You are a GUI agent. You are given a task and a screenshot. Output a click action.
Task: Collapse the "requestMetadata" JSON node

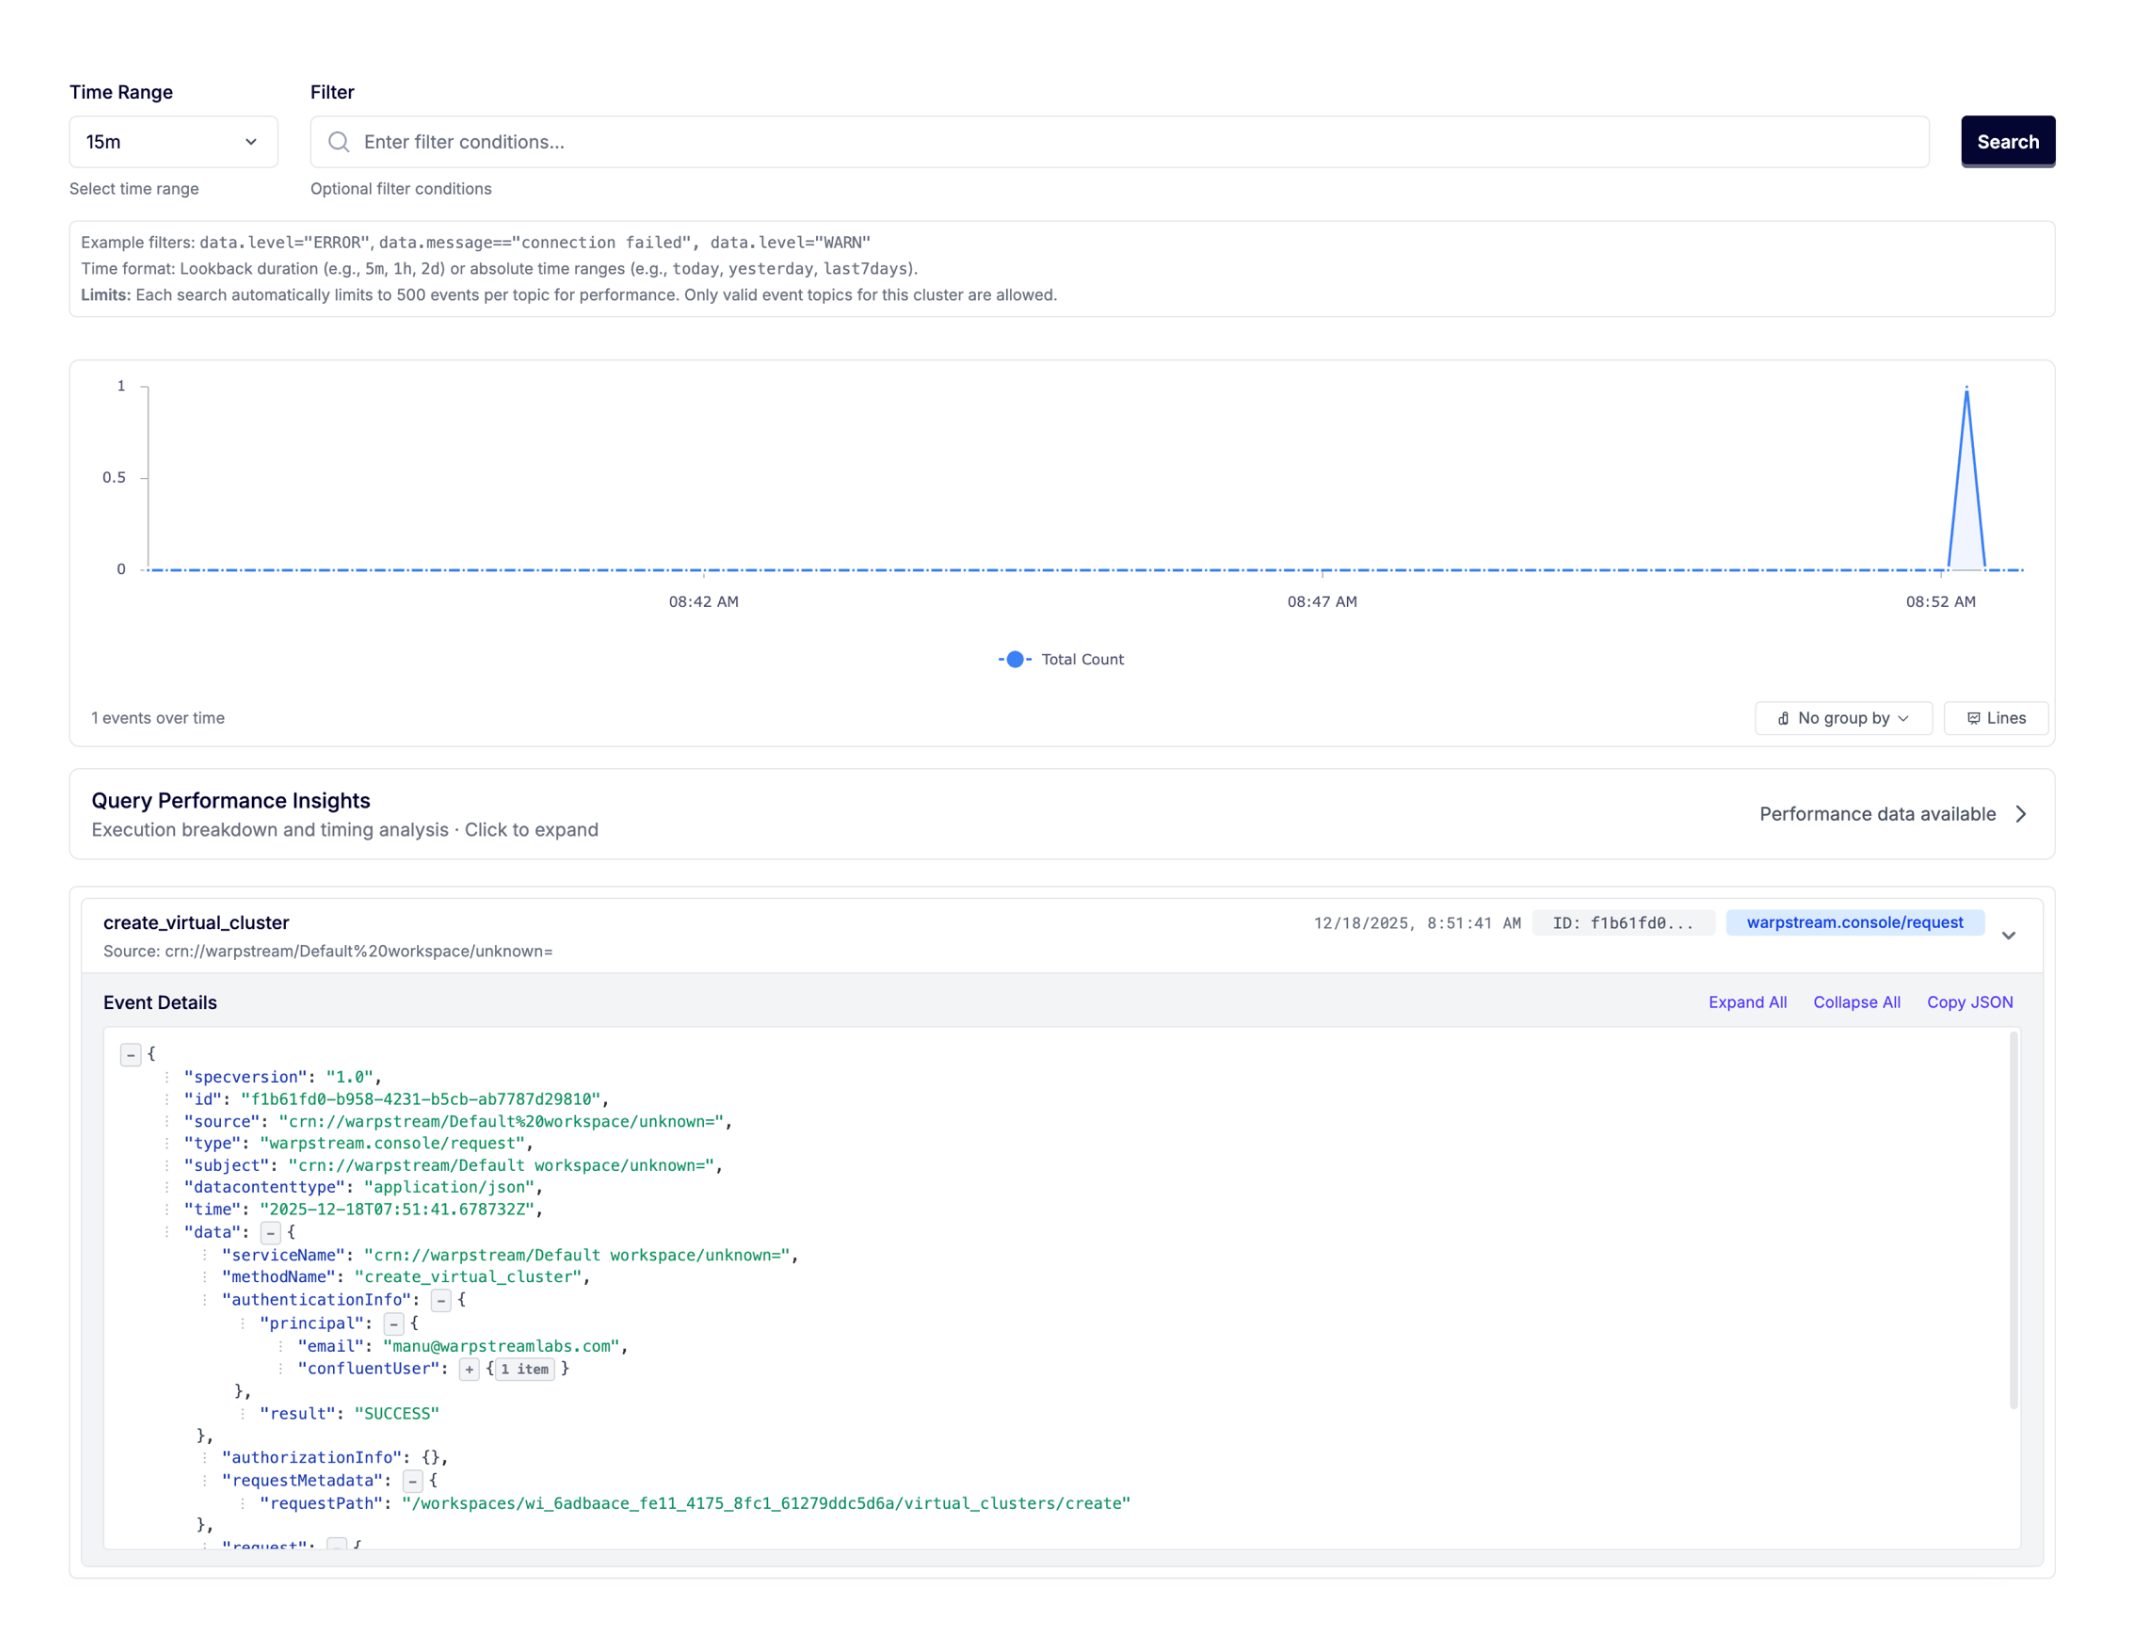(412, 1481)
